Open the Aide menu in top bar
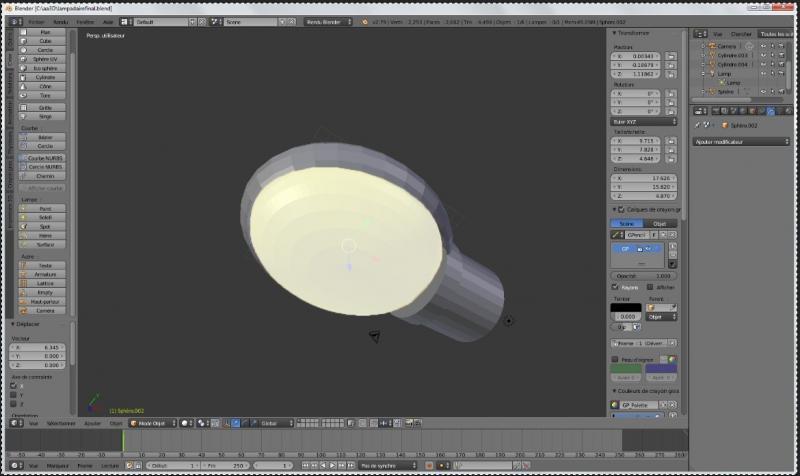This screenshot has height=476, width=800. point(108,20)
